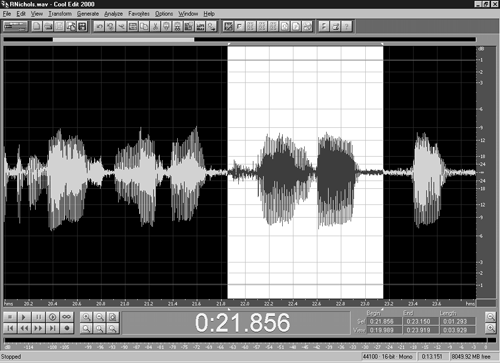Click the New file blank page icon
The image size is (500, 363).
click(37, 26)
